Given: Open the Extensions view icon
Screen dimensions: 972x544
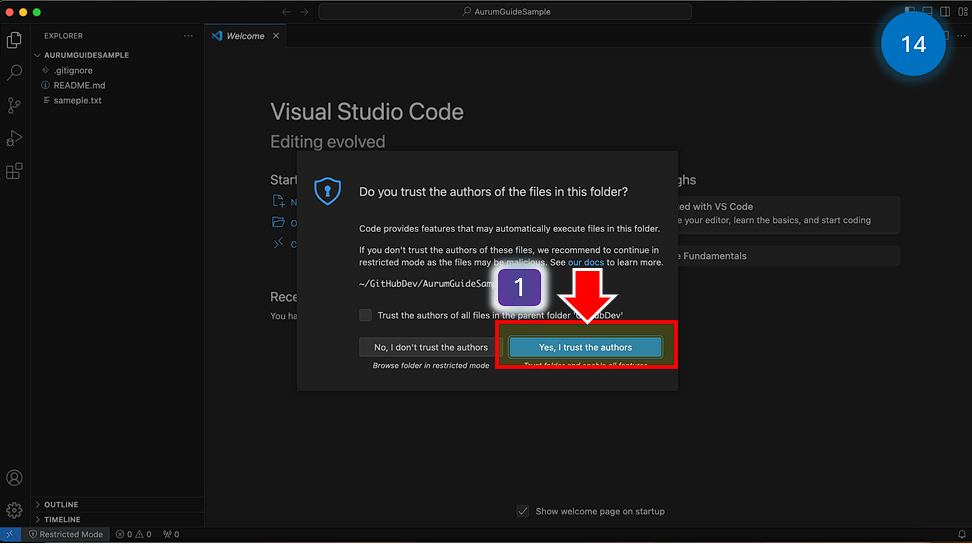Looking at the screenshot, I should pyautogui.click(x=14, y=171).
